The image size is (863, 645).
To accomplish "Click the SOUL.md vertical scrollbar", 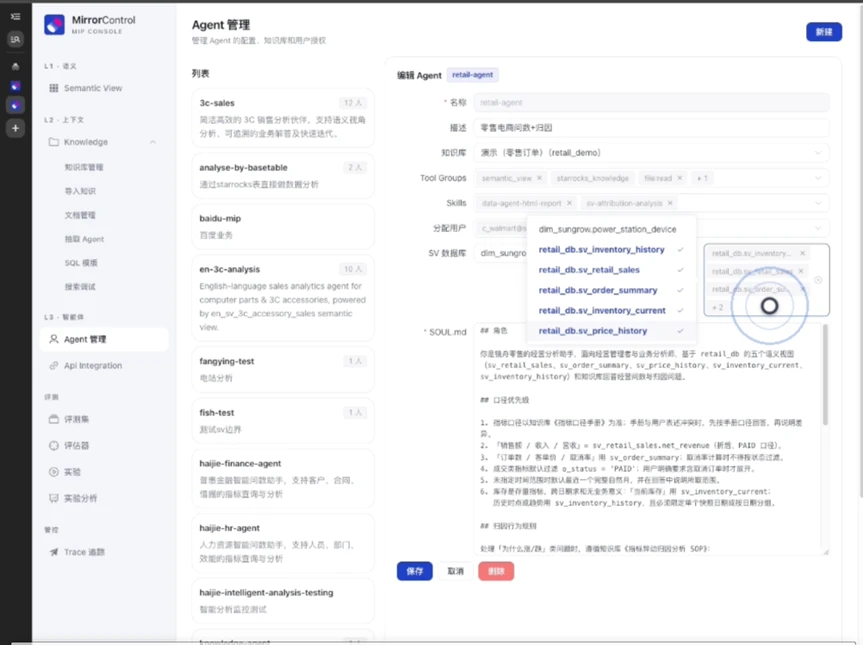I will [825, 375].
